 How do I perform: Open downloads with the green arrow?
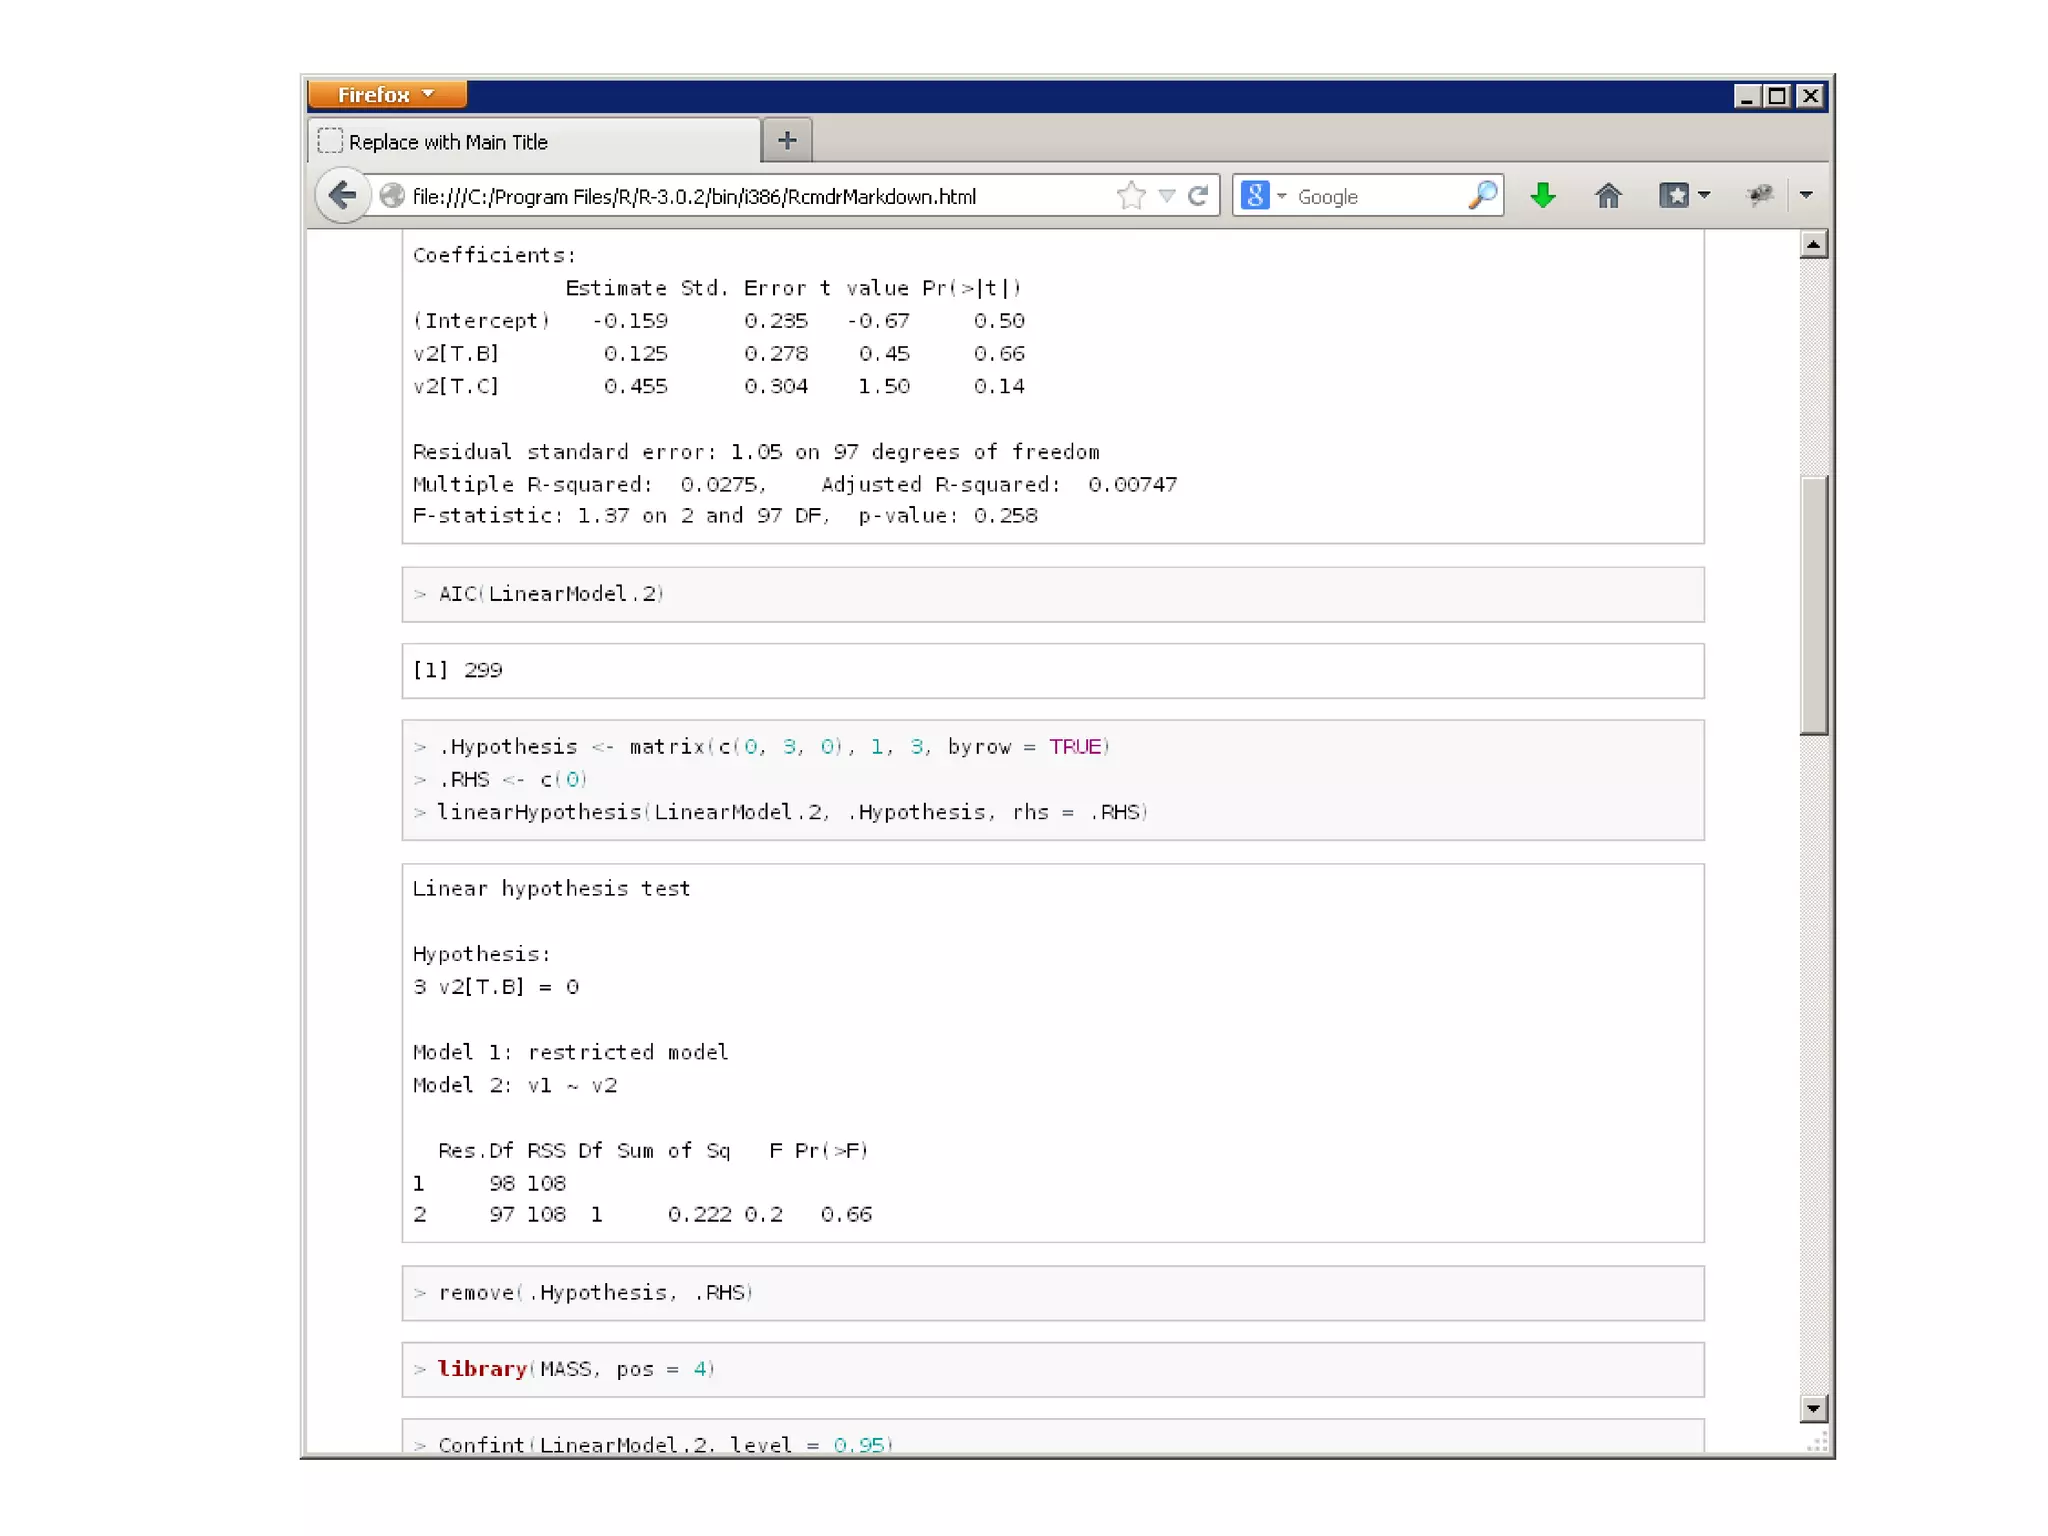(1542, 196)
